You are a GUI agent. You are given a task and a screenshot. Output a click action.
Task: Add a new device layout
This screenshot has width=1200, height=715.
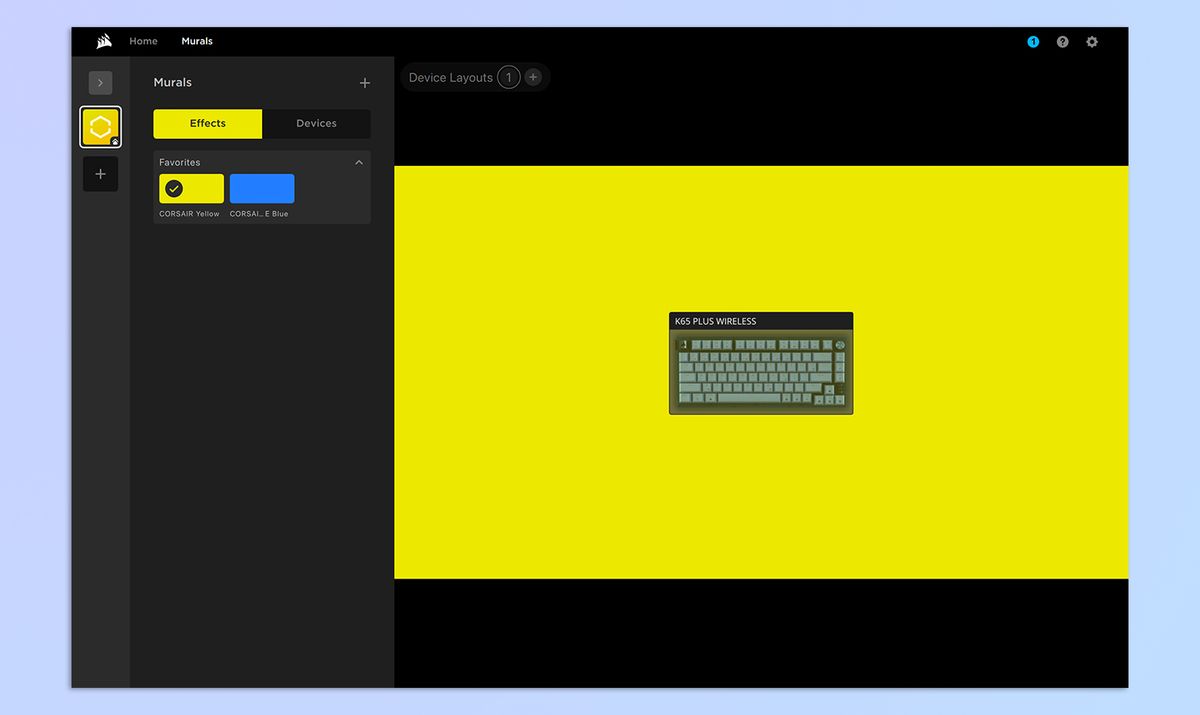tap(534, 78)
